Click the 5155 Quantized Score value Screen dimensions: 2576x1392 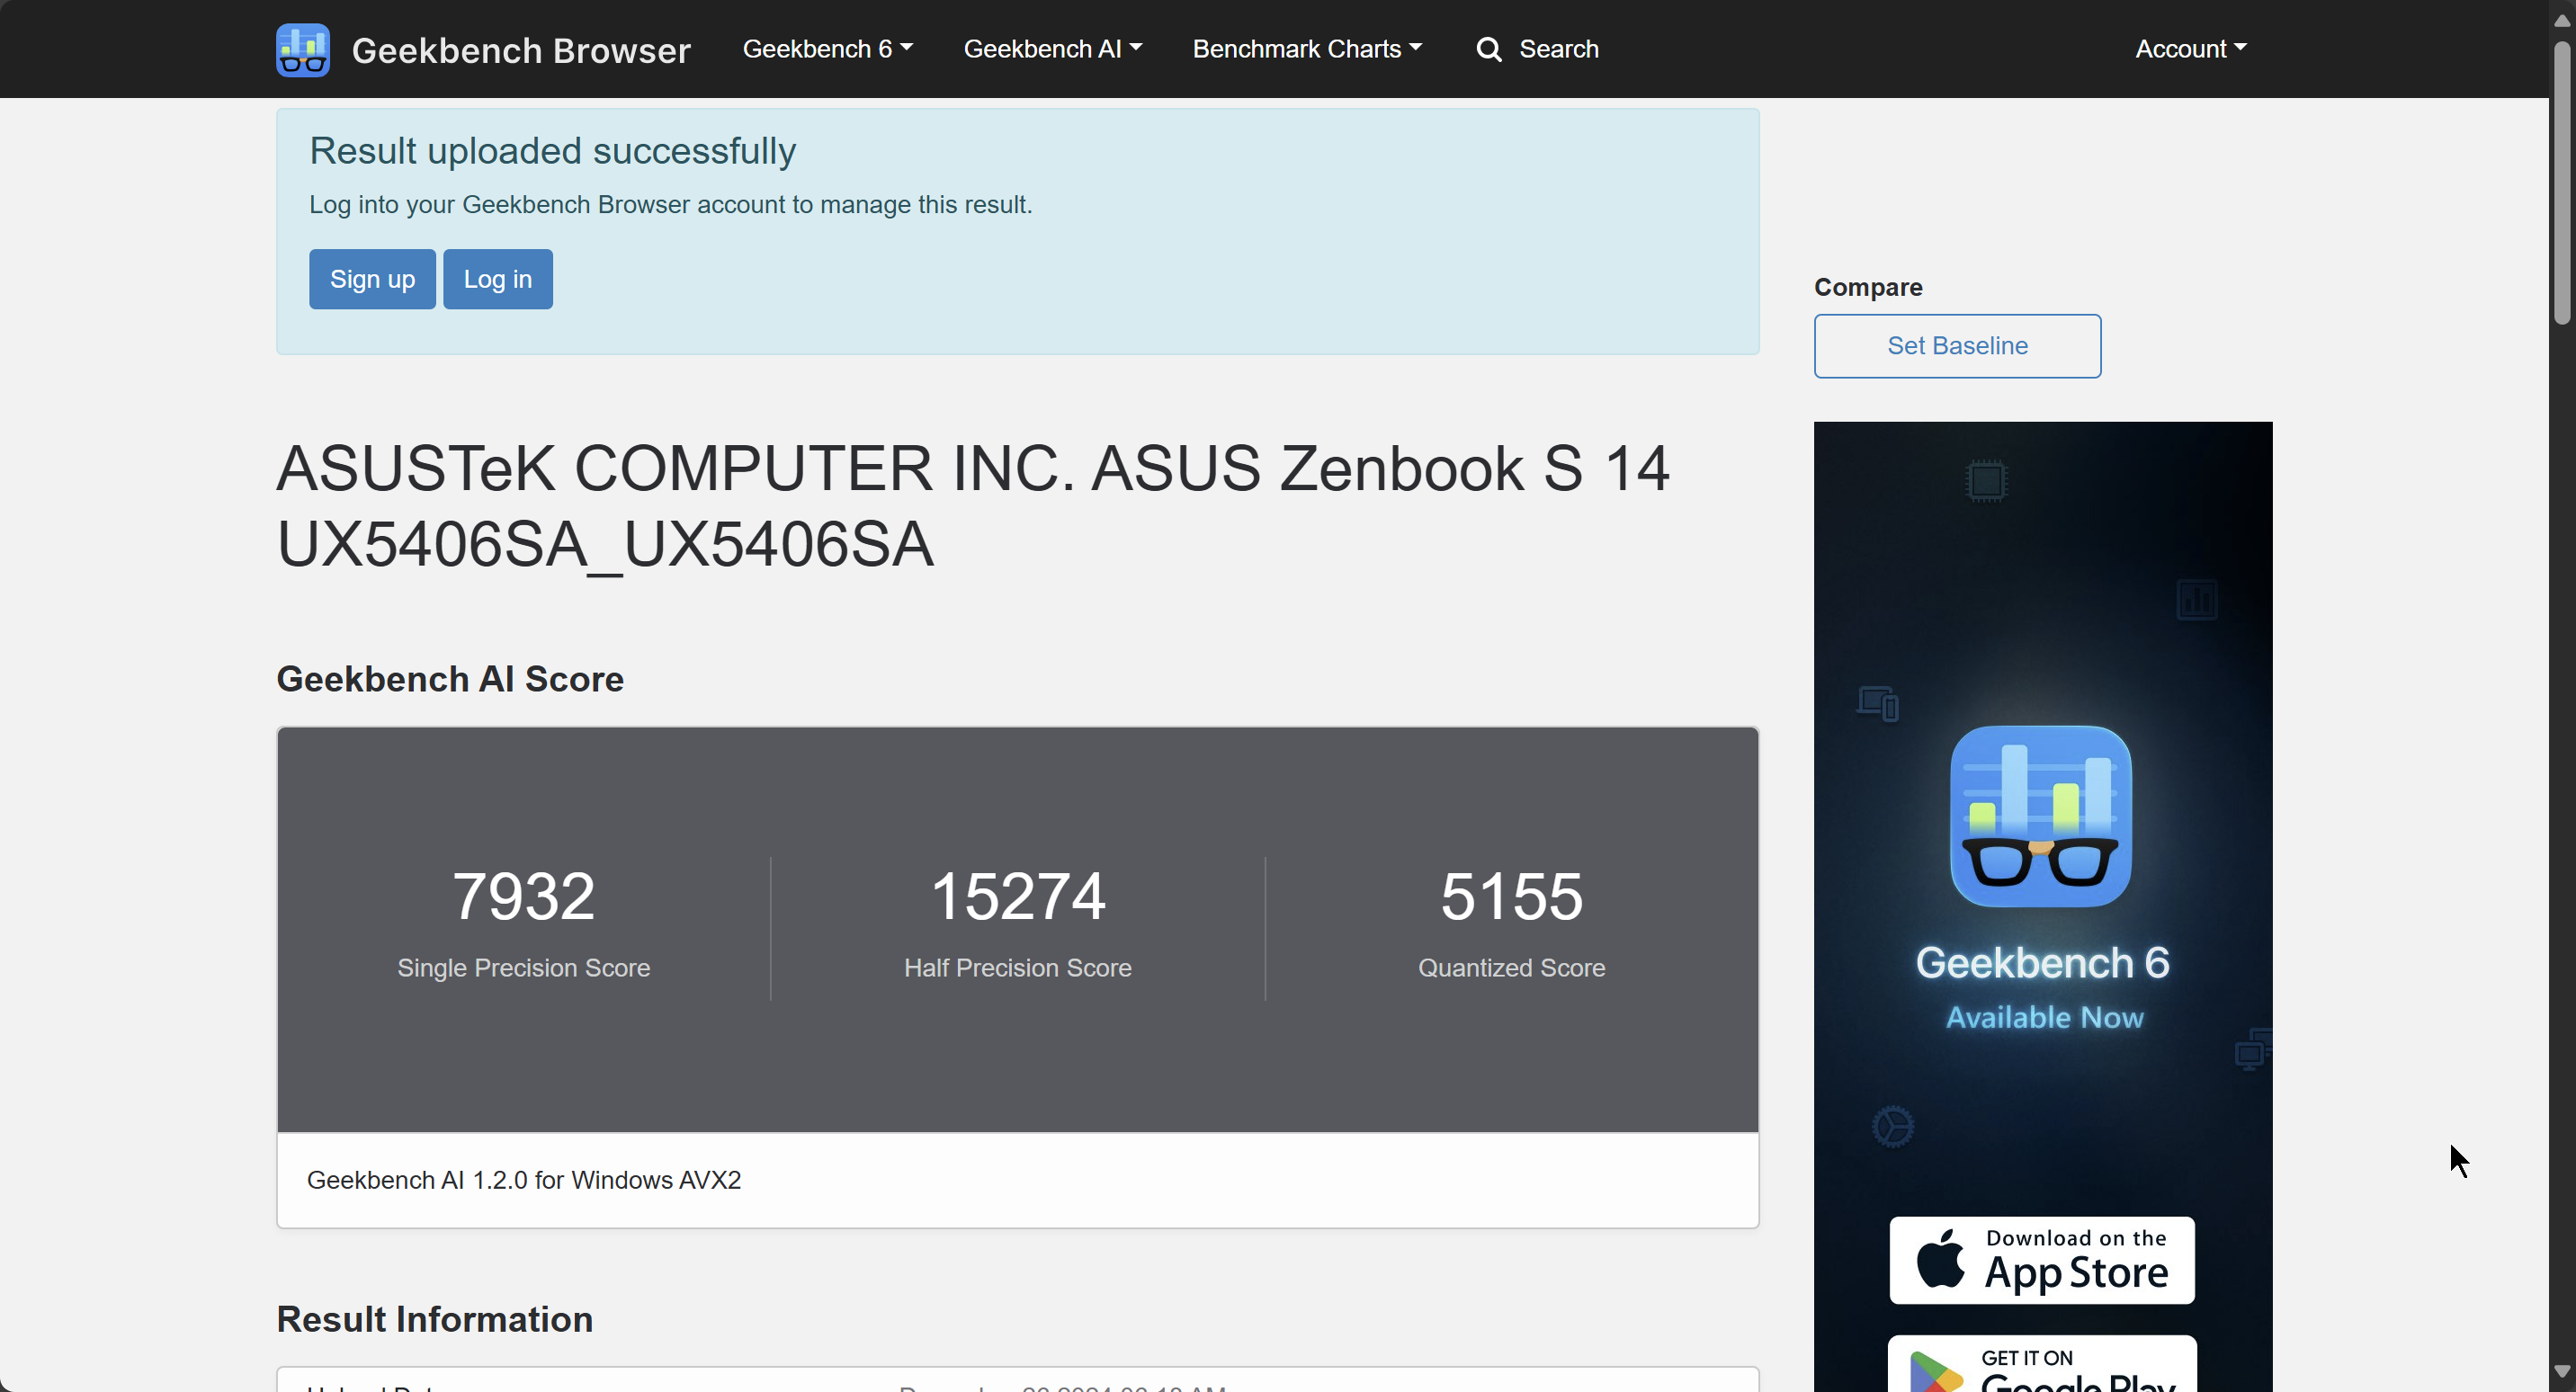pos(1511,896)
